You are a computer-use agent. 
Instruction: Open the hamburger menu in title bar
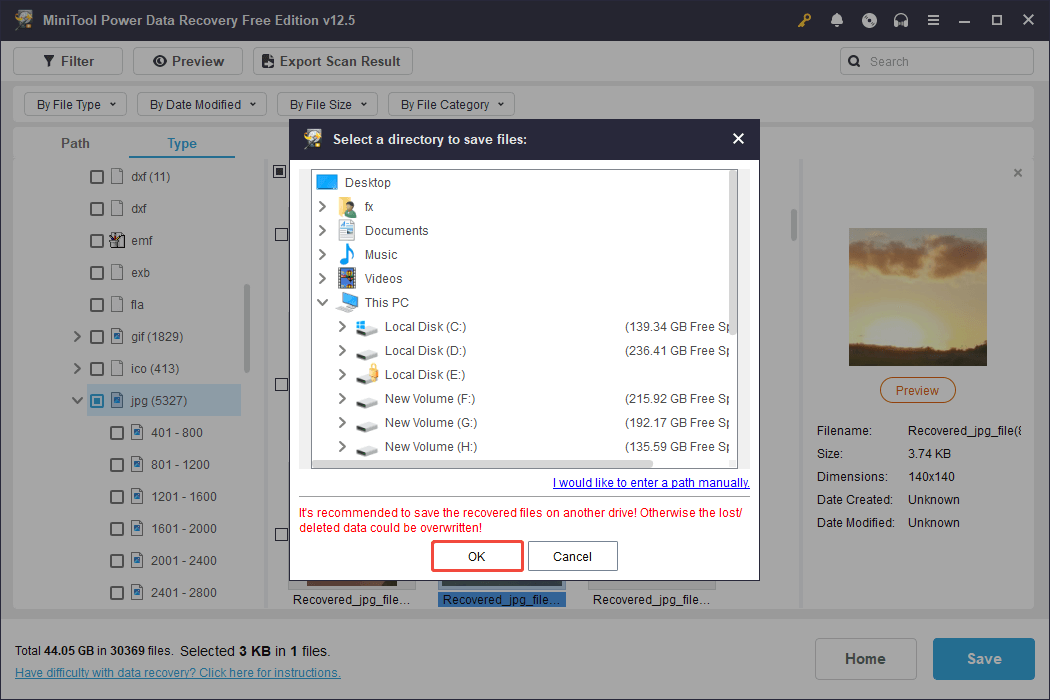point(933,20)
